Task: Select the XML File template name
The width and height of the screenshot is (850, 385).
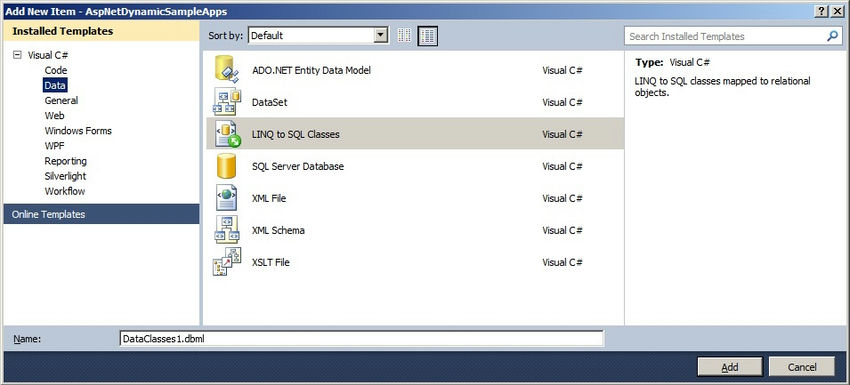Action: pyautogui.click(x=269, y=198)
